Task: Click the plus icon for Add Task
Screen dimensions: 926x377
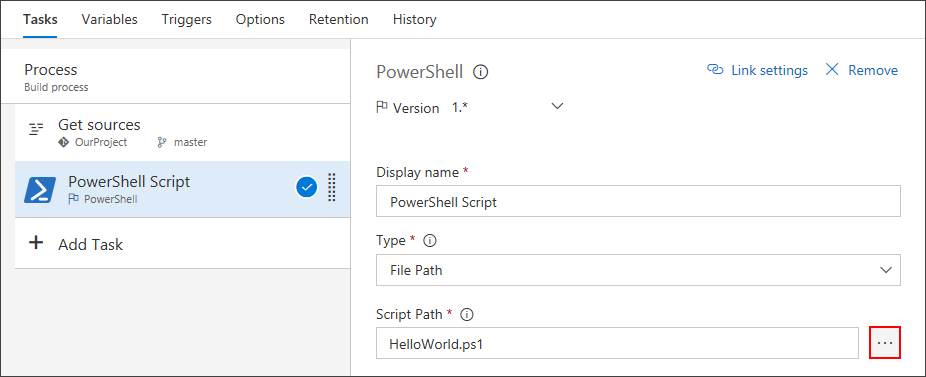Action: click(37, 243)
